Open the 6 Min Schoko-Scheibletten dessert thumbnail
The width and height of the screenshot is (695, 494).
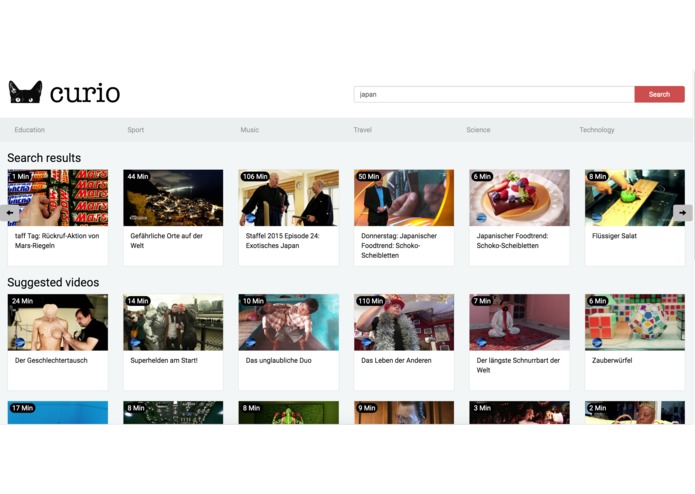click(519, 198)
